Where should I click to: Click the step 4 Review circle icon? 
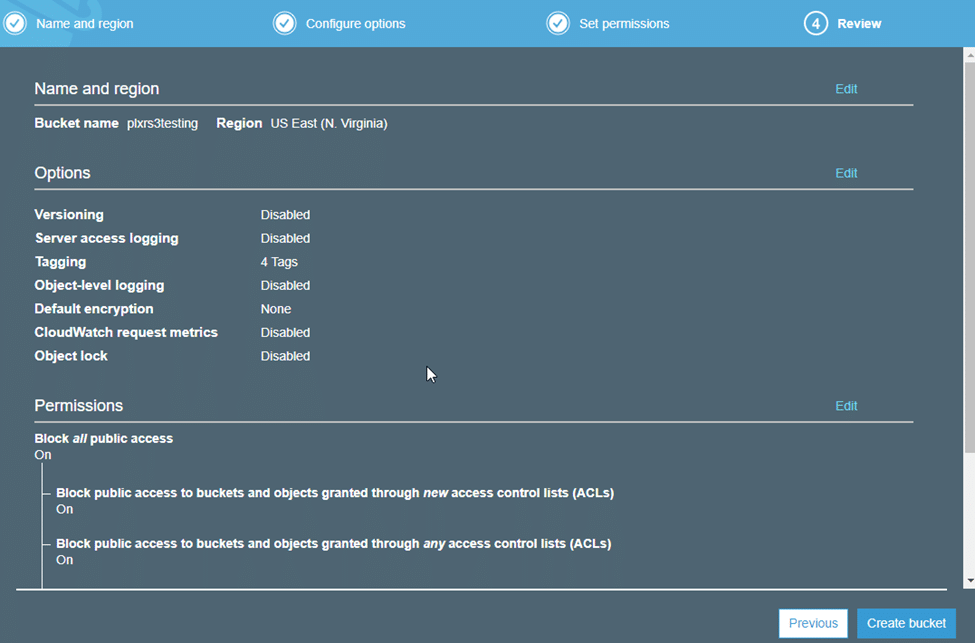(x=816, y=24)
